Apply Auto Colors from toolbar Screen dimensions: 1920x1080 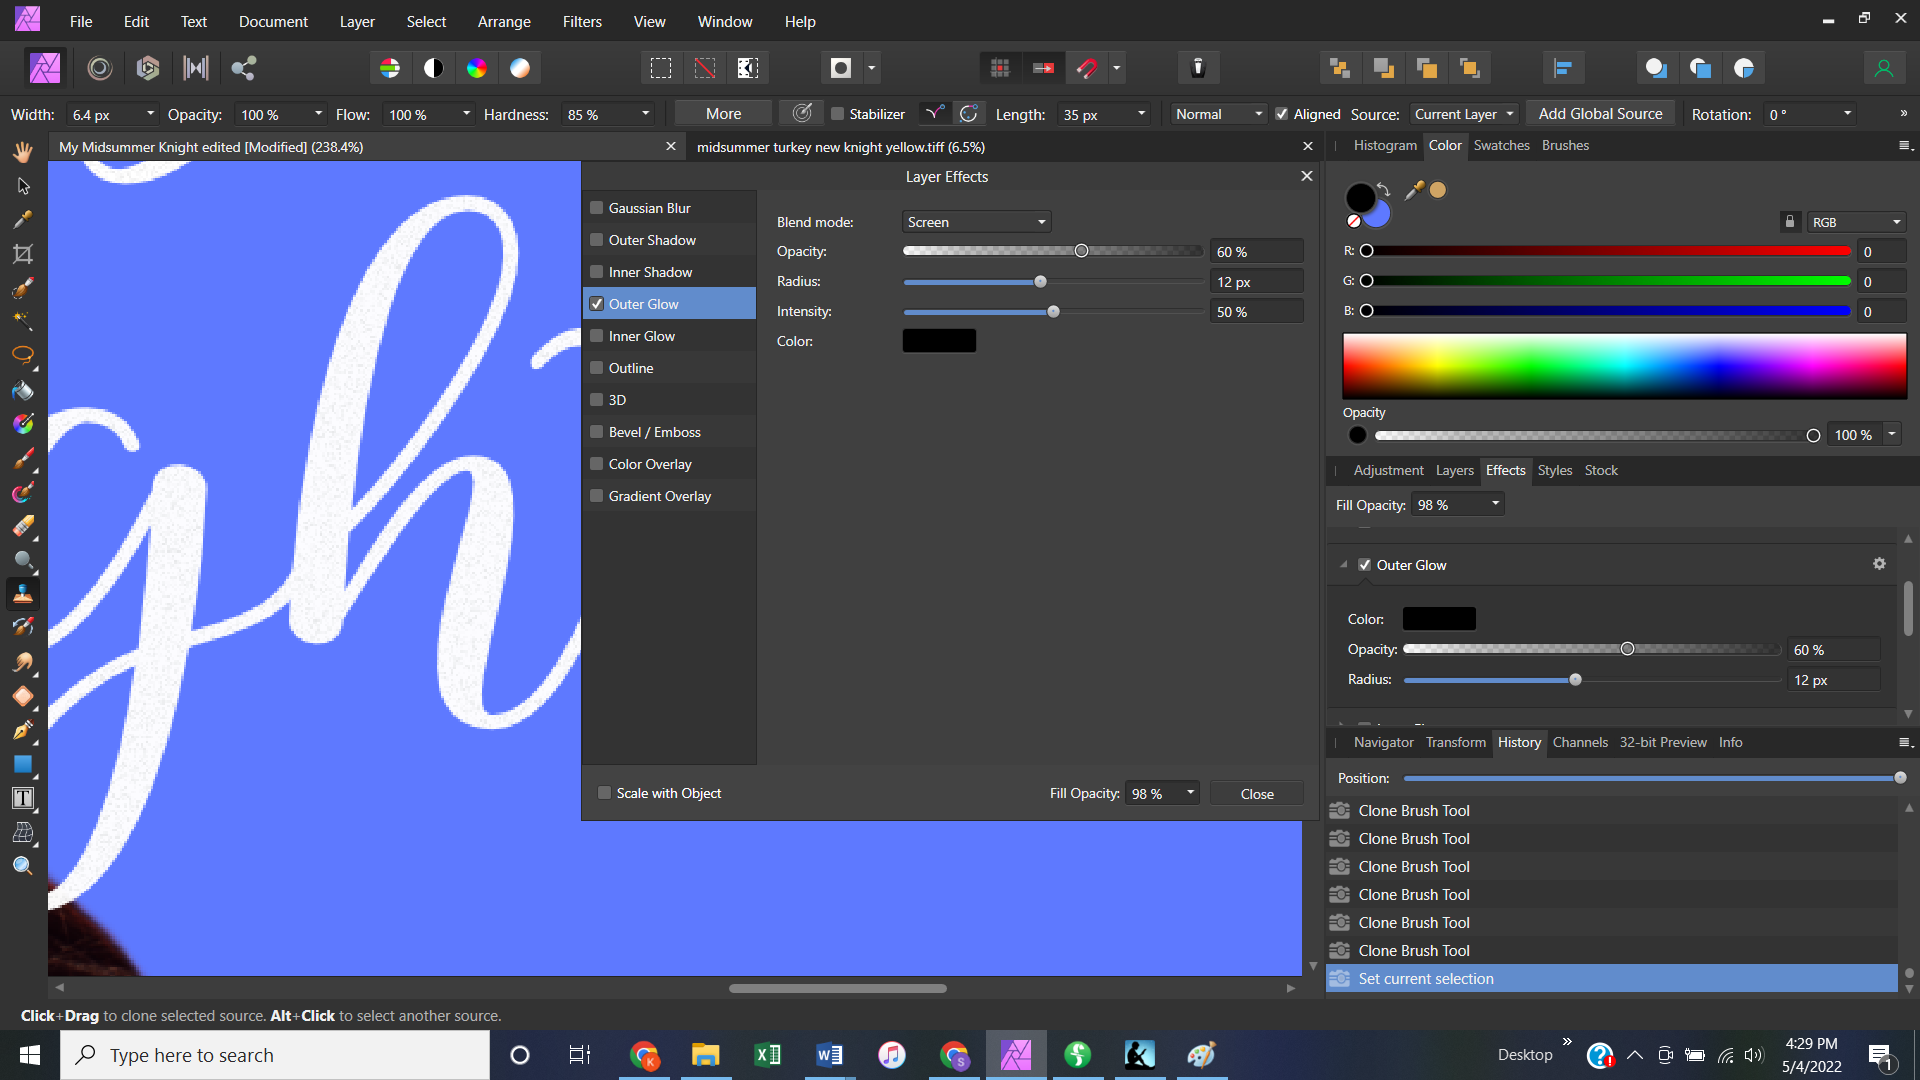(x=477, y=68)
